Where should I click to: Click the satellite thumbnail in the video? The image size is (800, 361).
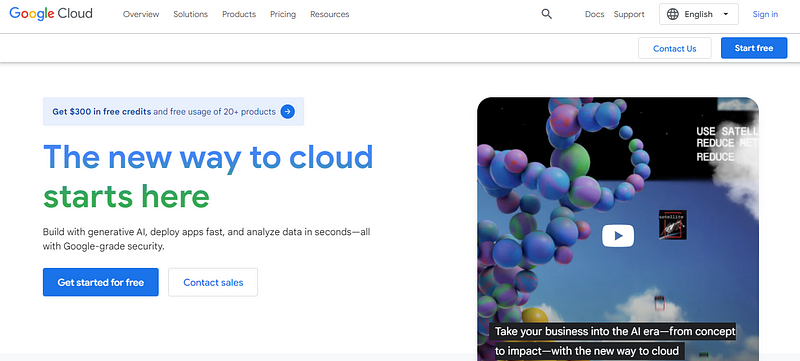pyautogui.click(x=672, y=224)
